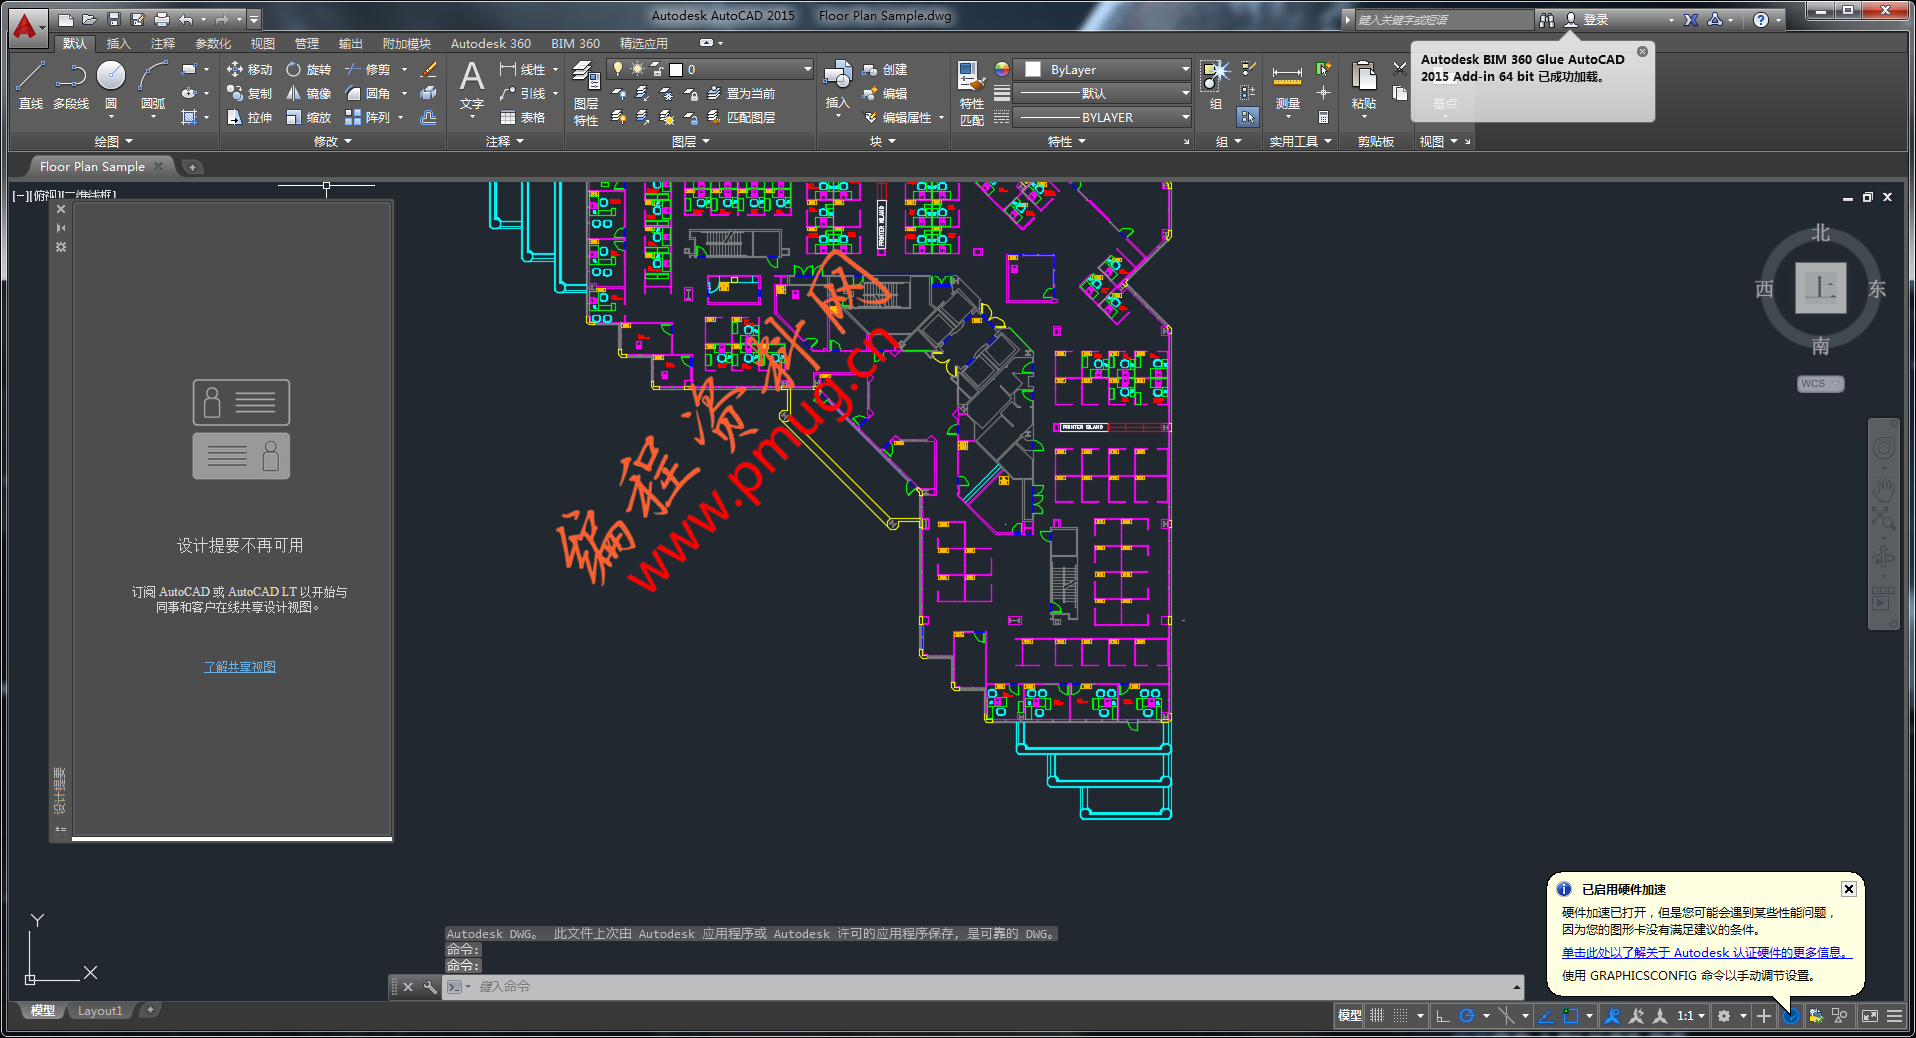Toggle polar tracking in status bar
This screenshot has width=1916, height=1038.
(1467, 1015)
